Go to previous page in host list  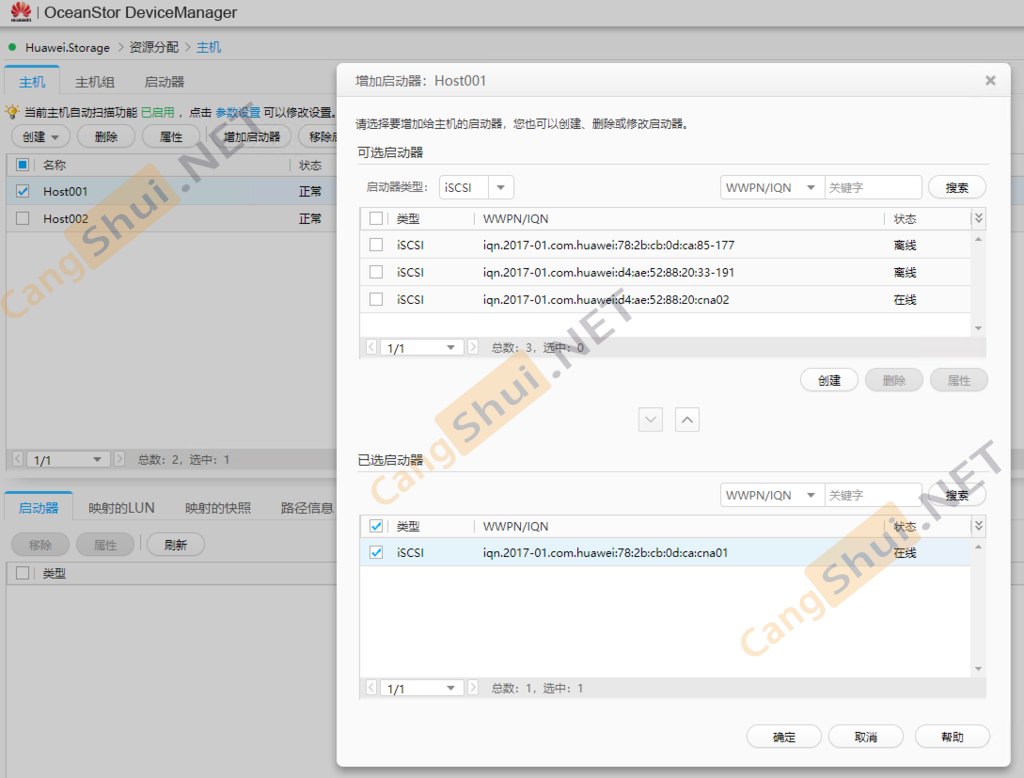pos(18,459)
